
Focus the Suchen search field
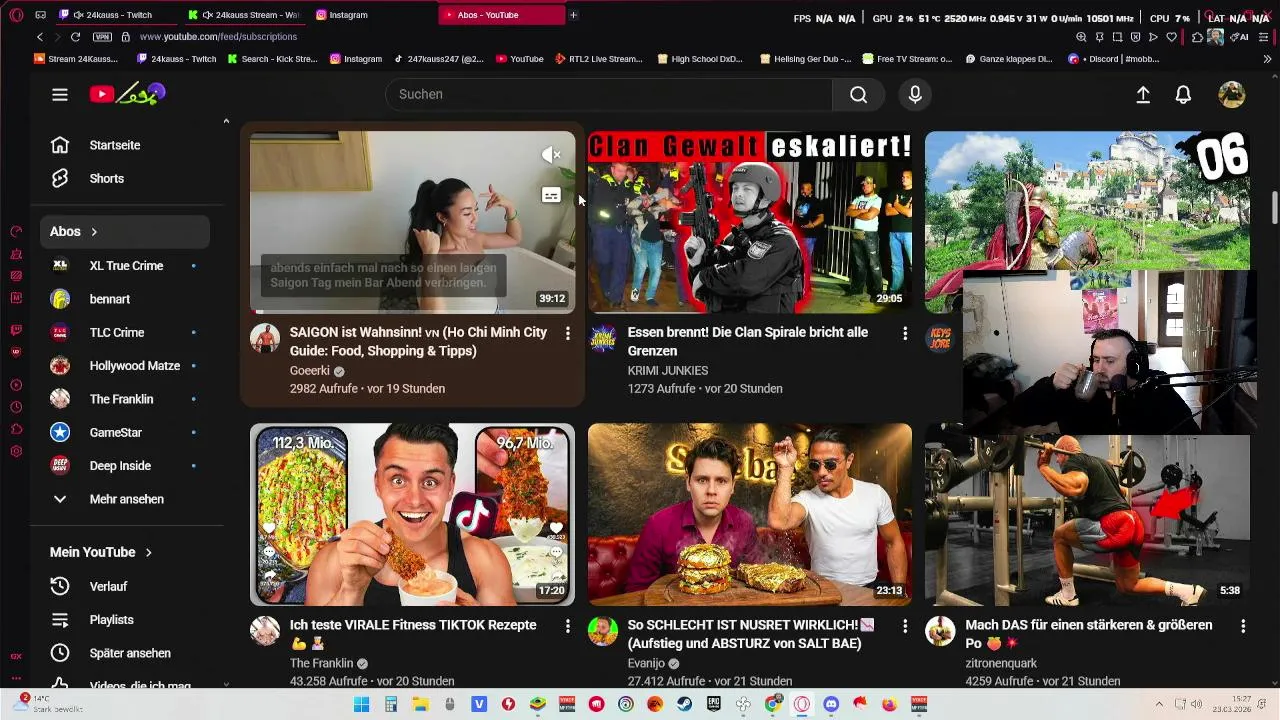(608, 94)
